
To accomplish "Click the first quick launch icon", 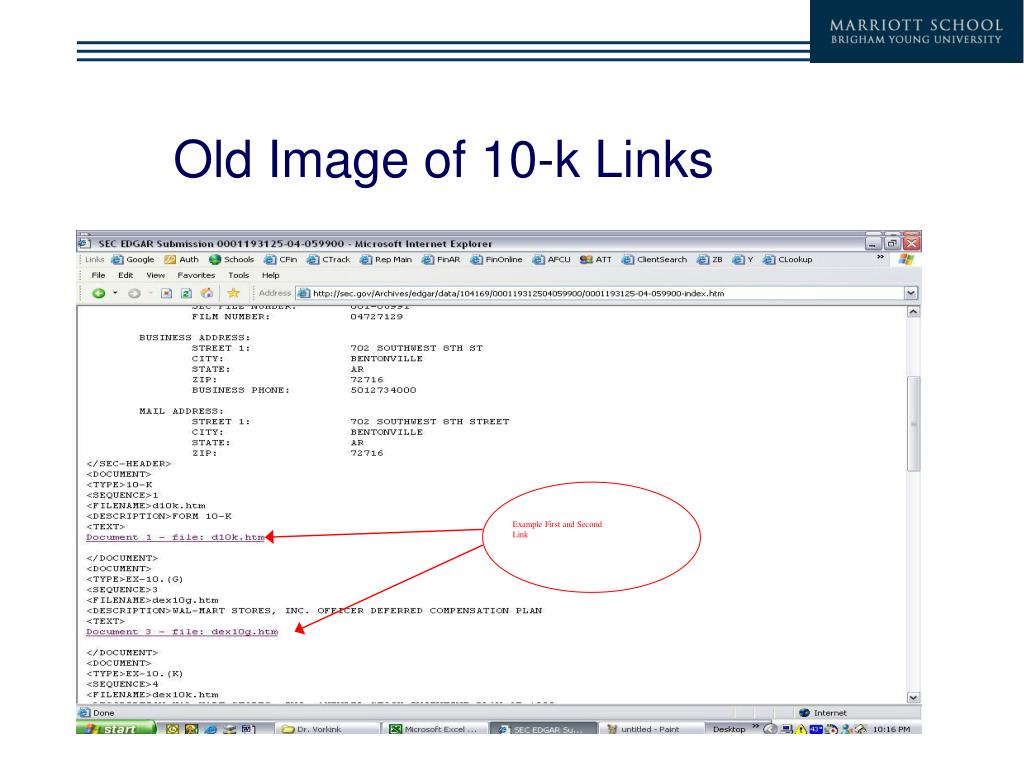I will click(172, 729).
